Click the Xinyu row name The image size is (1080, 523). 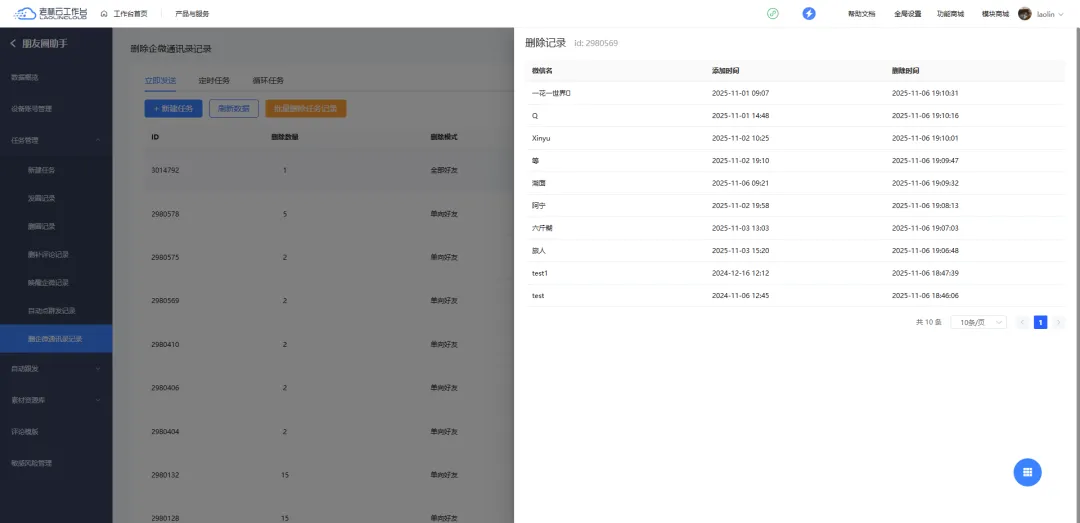tap(541, 138)
